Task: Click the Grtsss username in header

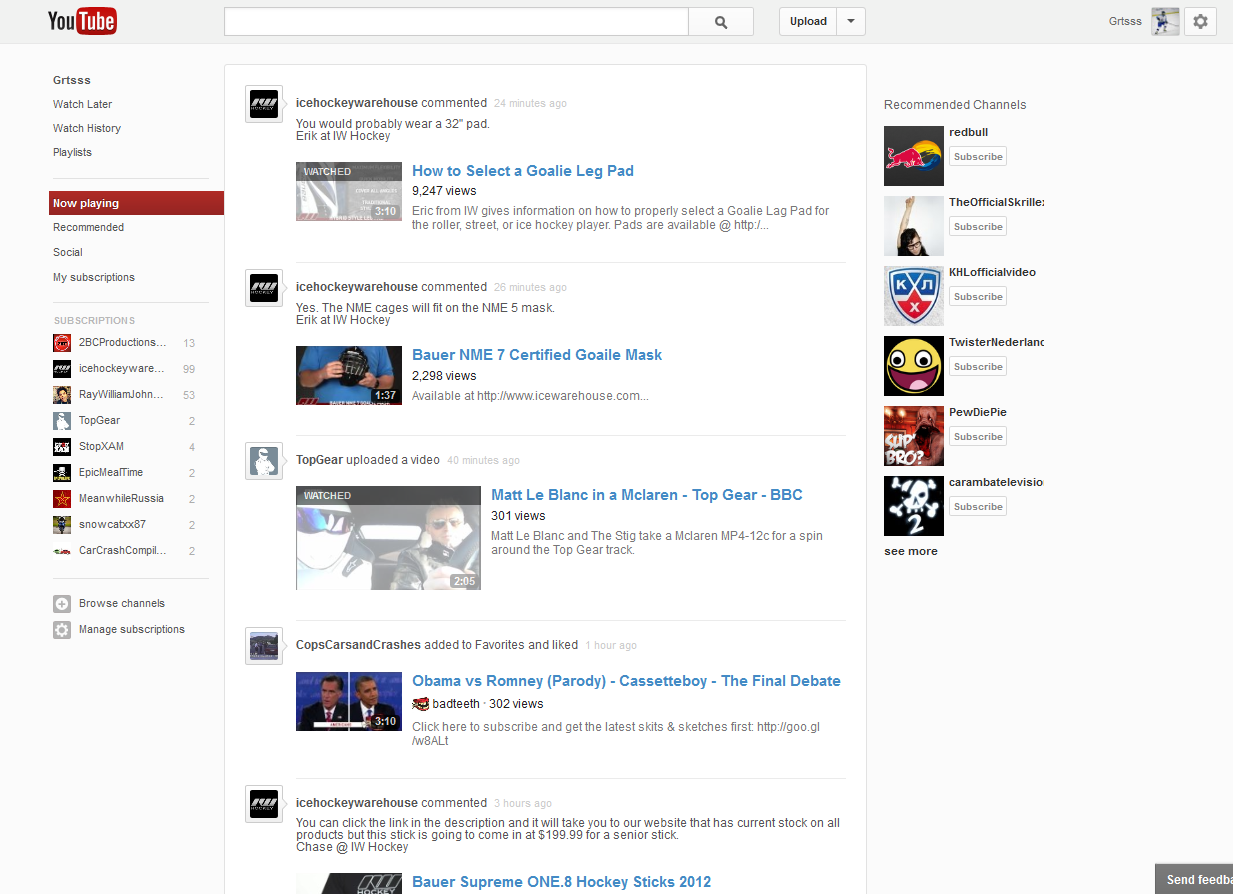Action: click(x=1125, y=22)
